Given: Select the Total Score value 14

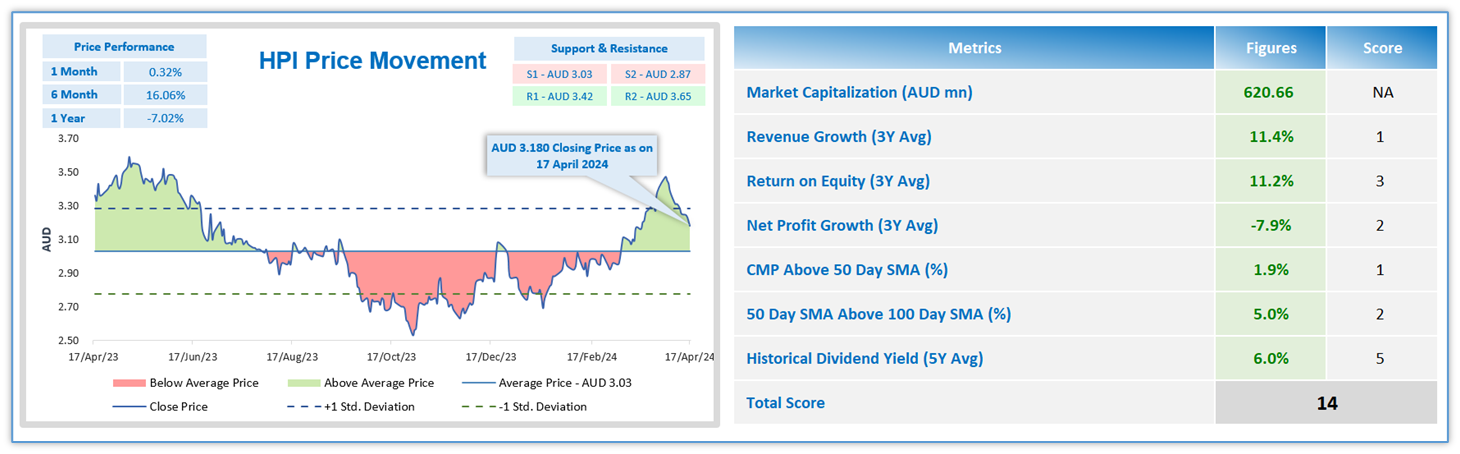Looking at the screenshot, I should point(1325,403).
